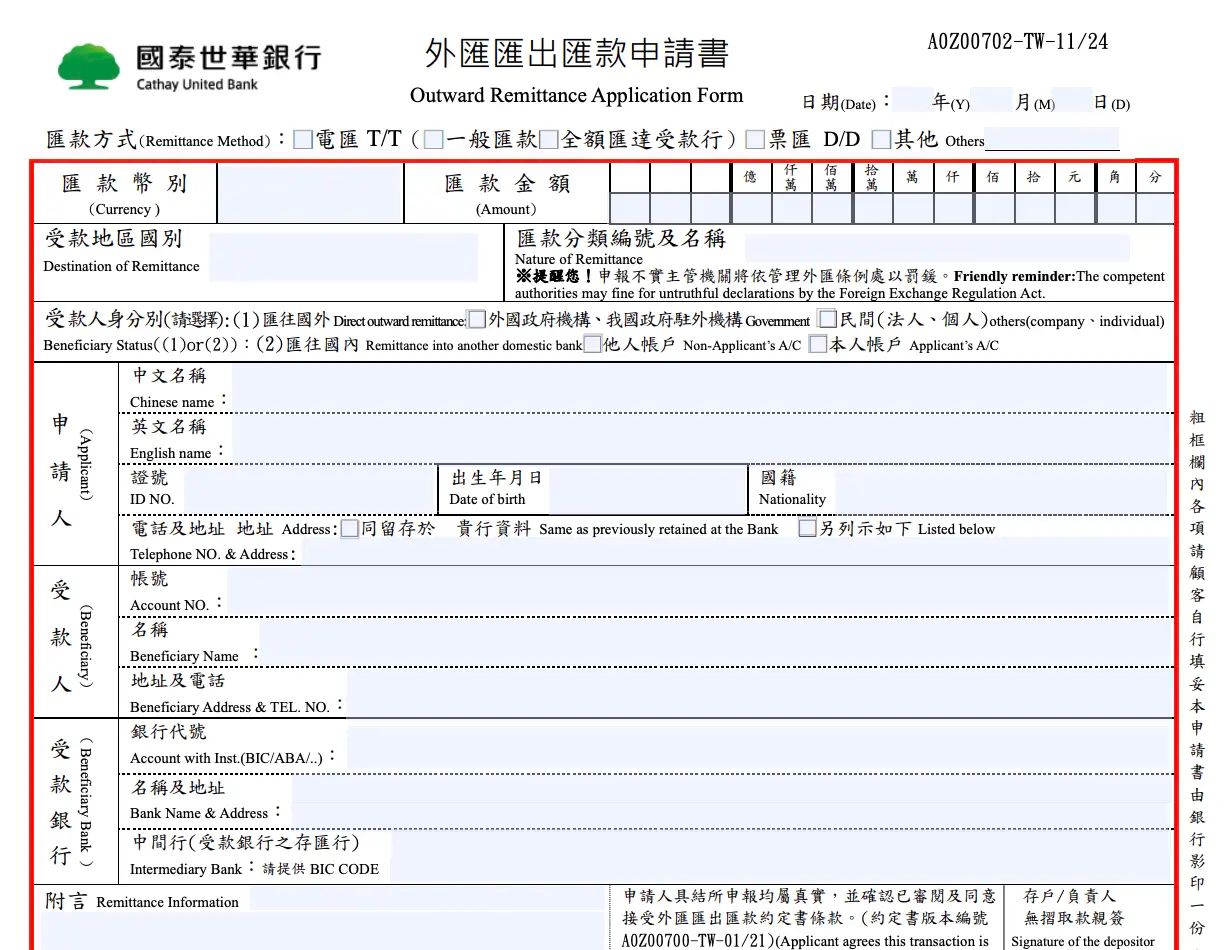Tick the Government beneficiary status checkbox
This screenshot has width=1228, height=950.
477,320
